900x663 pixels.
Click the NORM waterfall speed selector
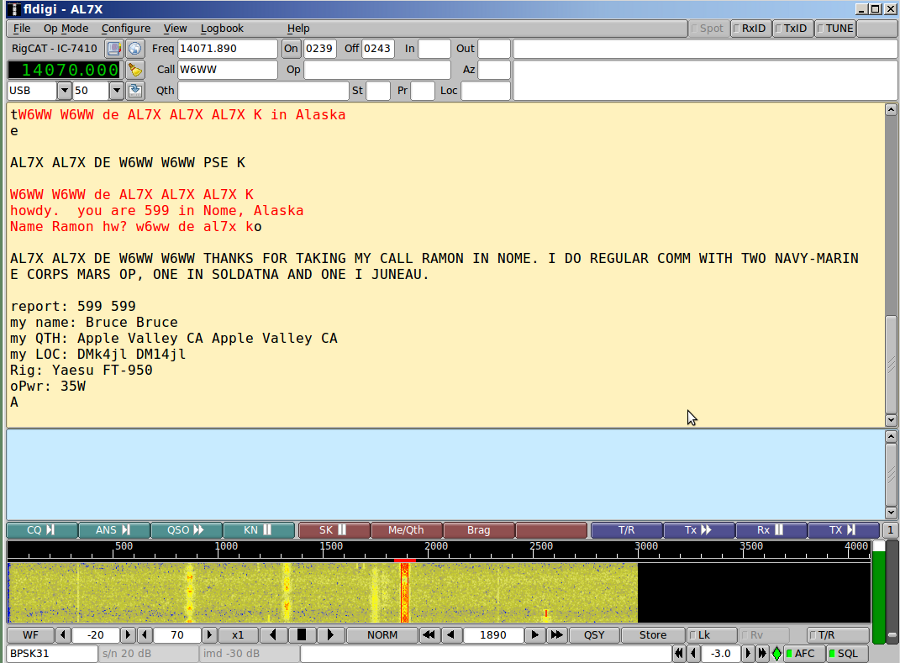pos(382,635)
